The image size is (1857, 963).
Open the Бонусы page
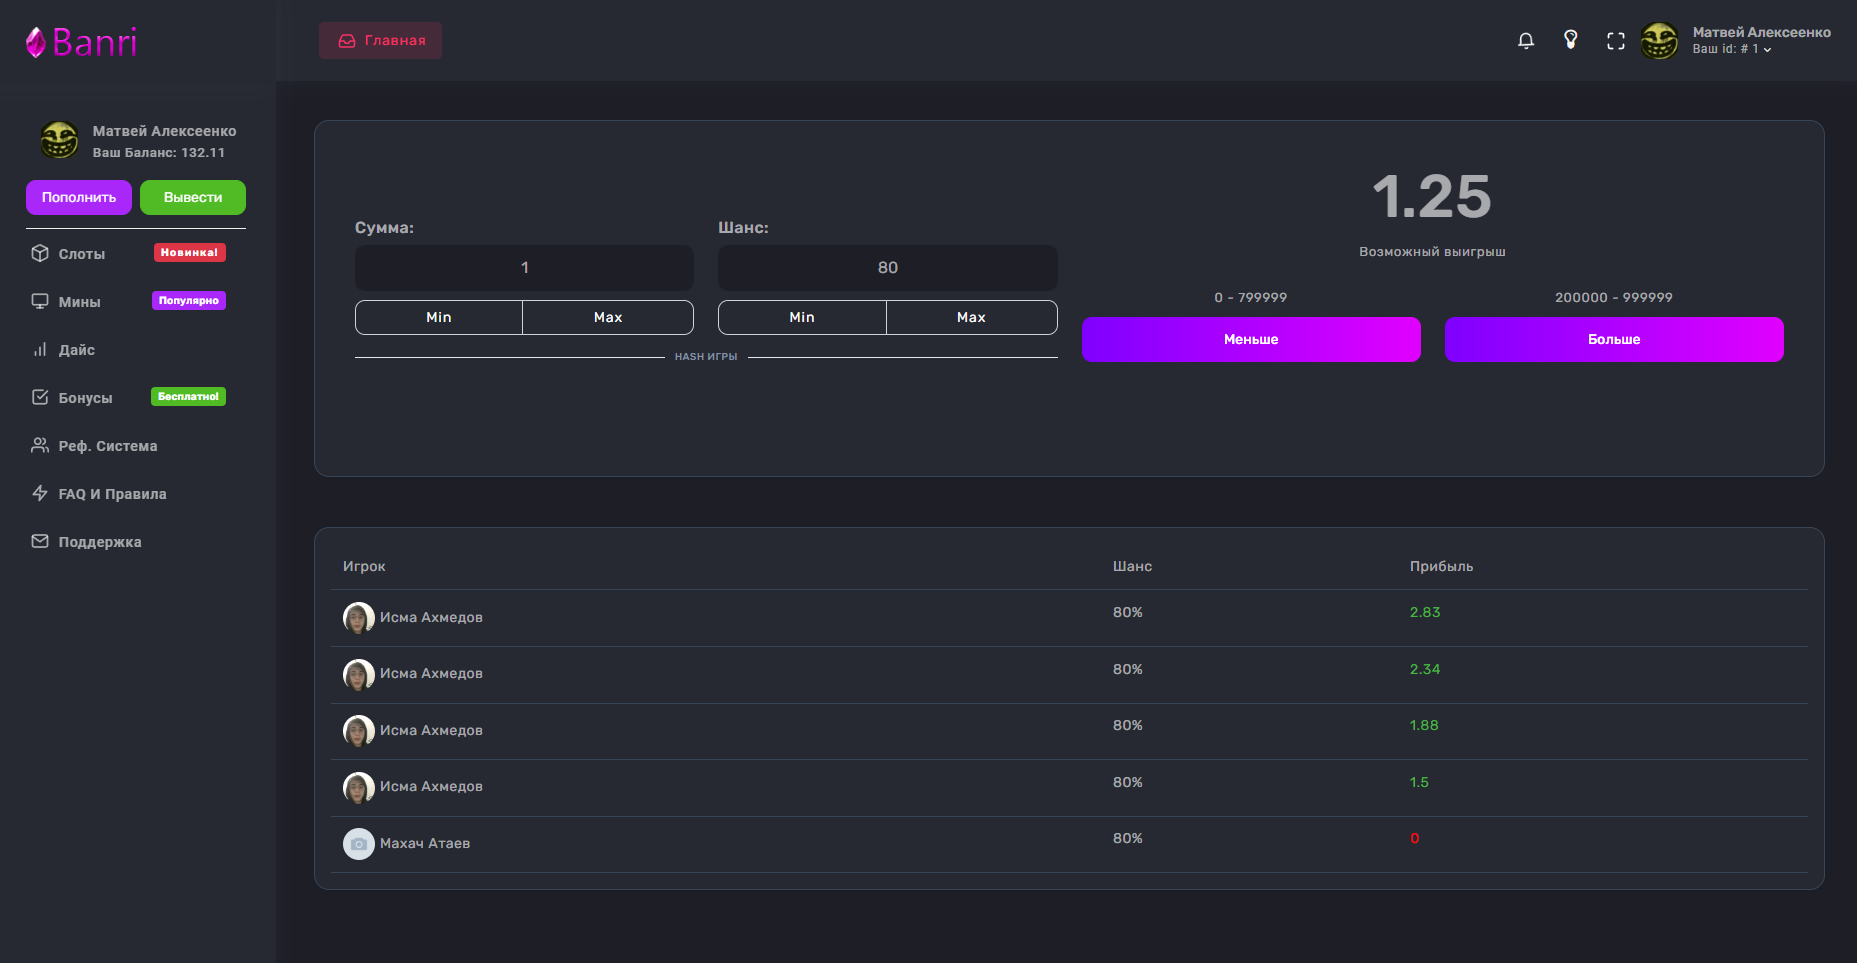[x=85, y=398]
